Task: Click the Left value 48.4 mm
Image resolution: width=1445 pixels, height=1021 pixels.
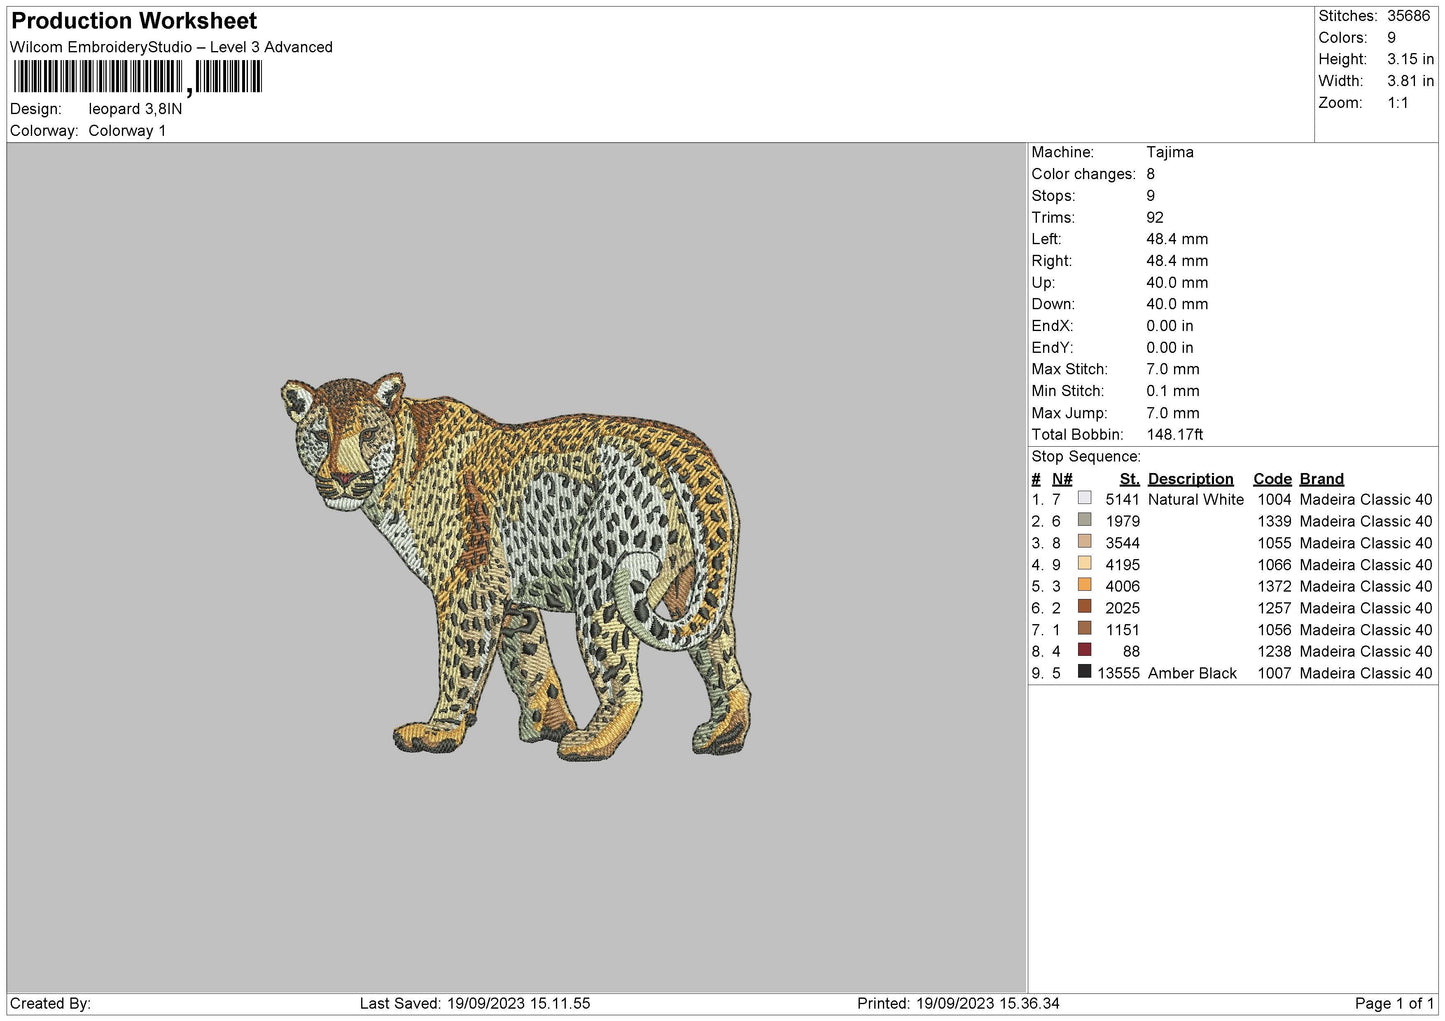Action: (x=1177, y=239)
